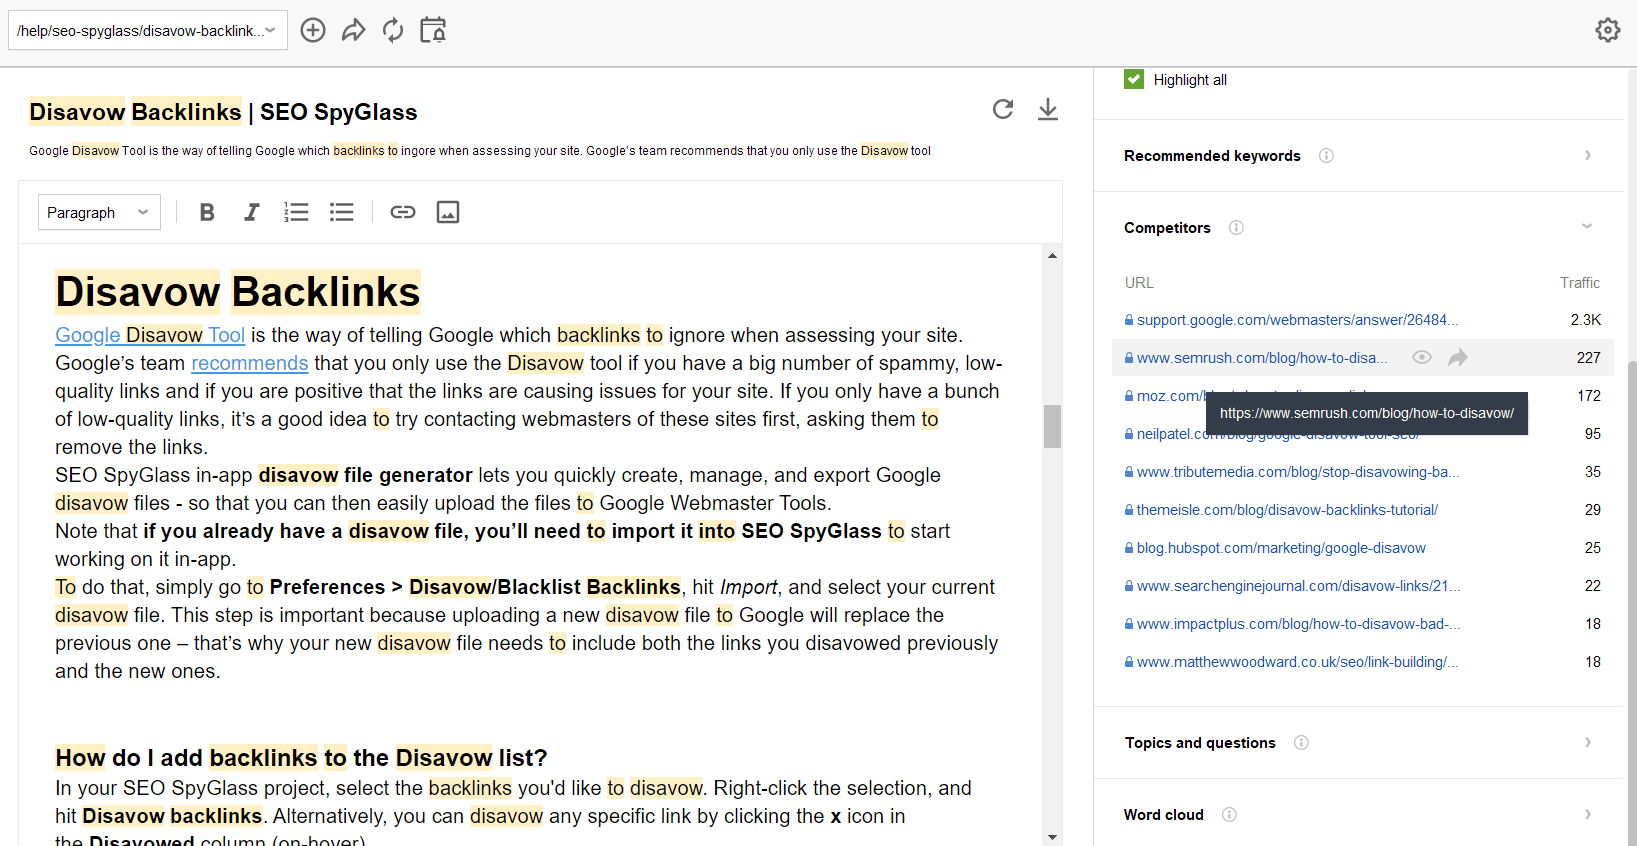Toggle italic formatting
The image size is (1637, 846).
[251, 212]
